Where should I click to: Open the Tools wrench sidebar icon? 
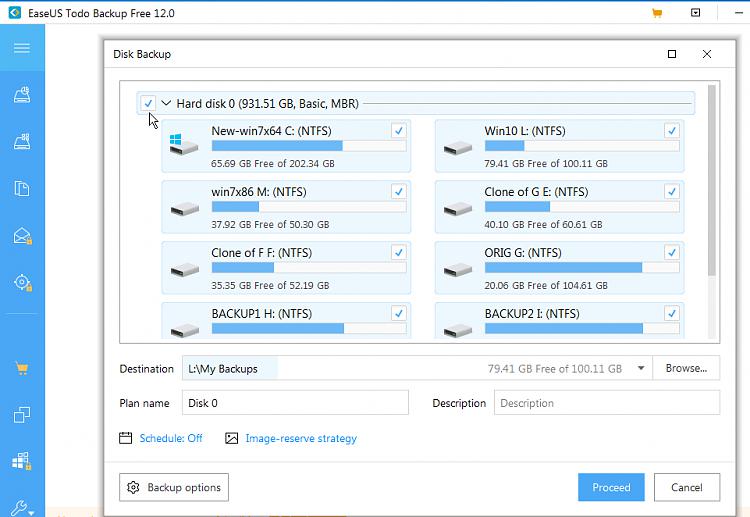22,508
